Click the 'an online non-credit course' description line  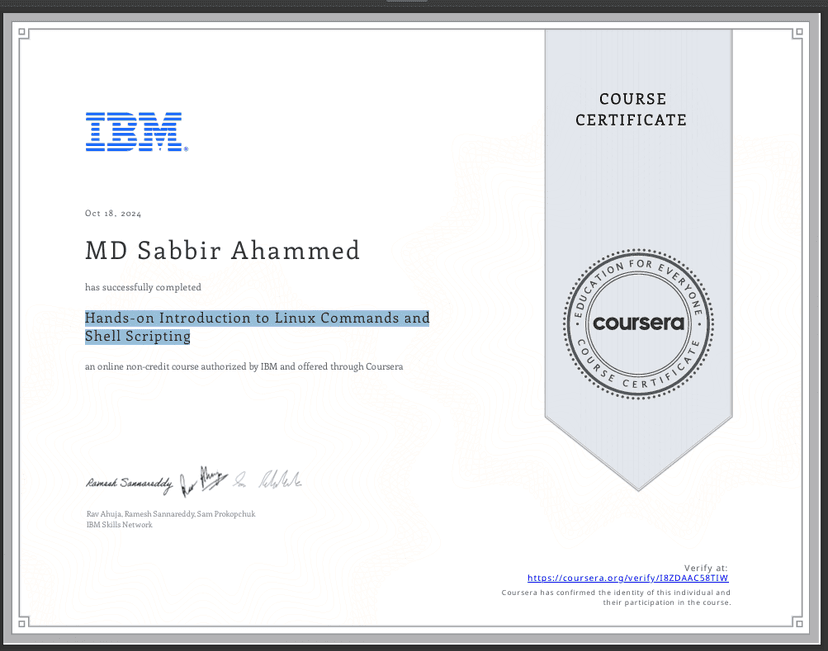(244, 366)
